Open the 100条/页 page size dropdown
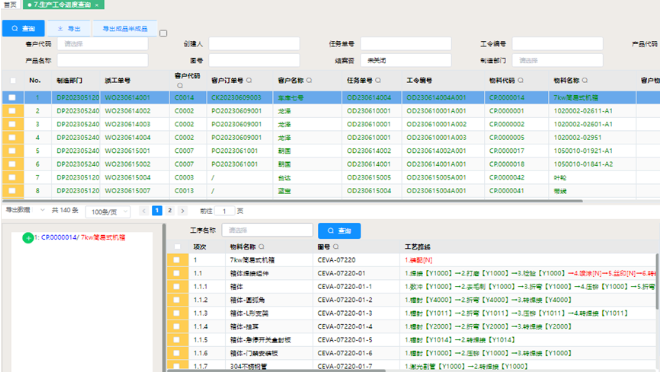This screenshot has width=661, height=375. click(108, 212)
